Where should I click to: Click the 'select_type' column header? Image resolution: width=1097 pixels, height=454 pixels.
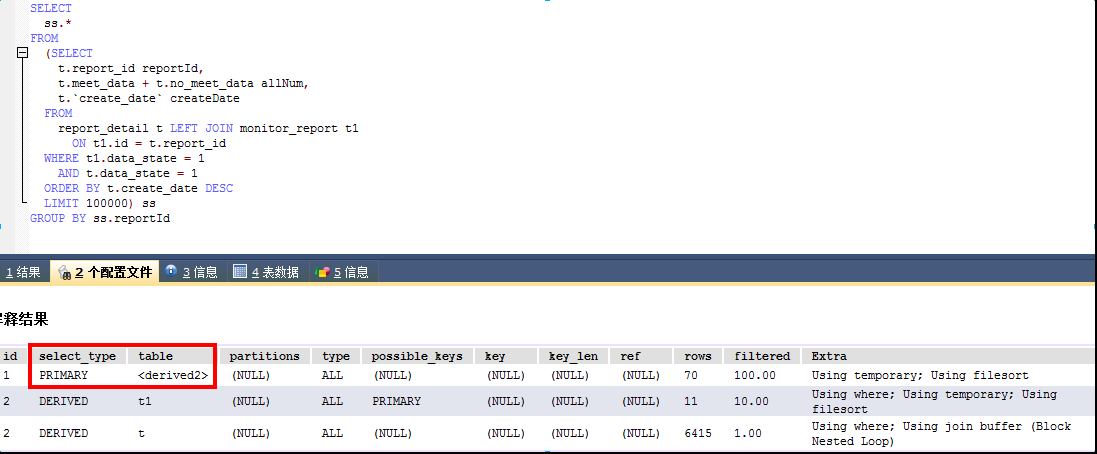[x=77, y=356]
